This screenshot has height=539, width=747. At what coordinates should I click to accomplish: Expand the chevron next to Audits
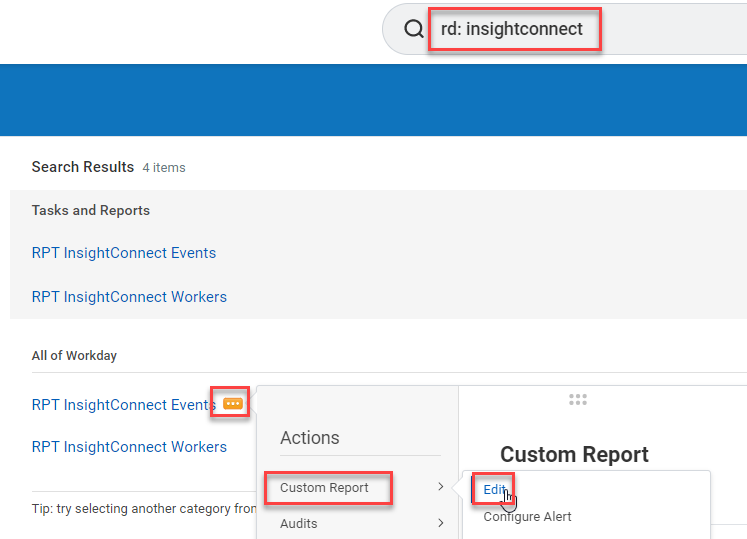tap(441, 523)
